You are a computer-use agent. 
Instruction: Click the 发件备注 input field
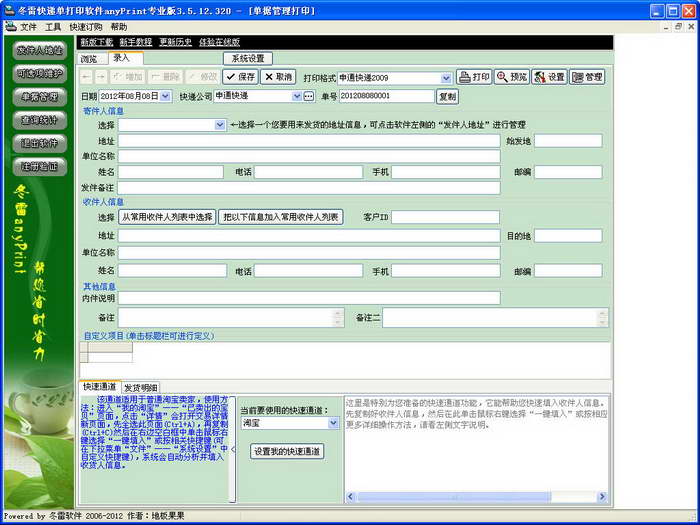[x=309, y=188]
